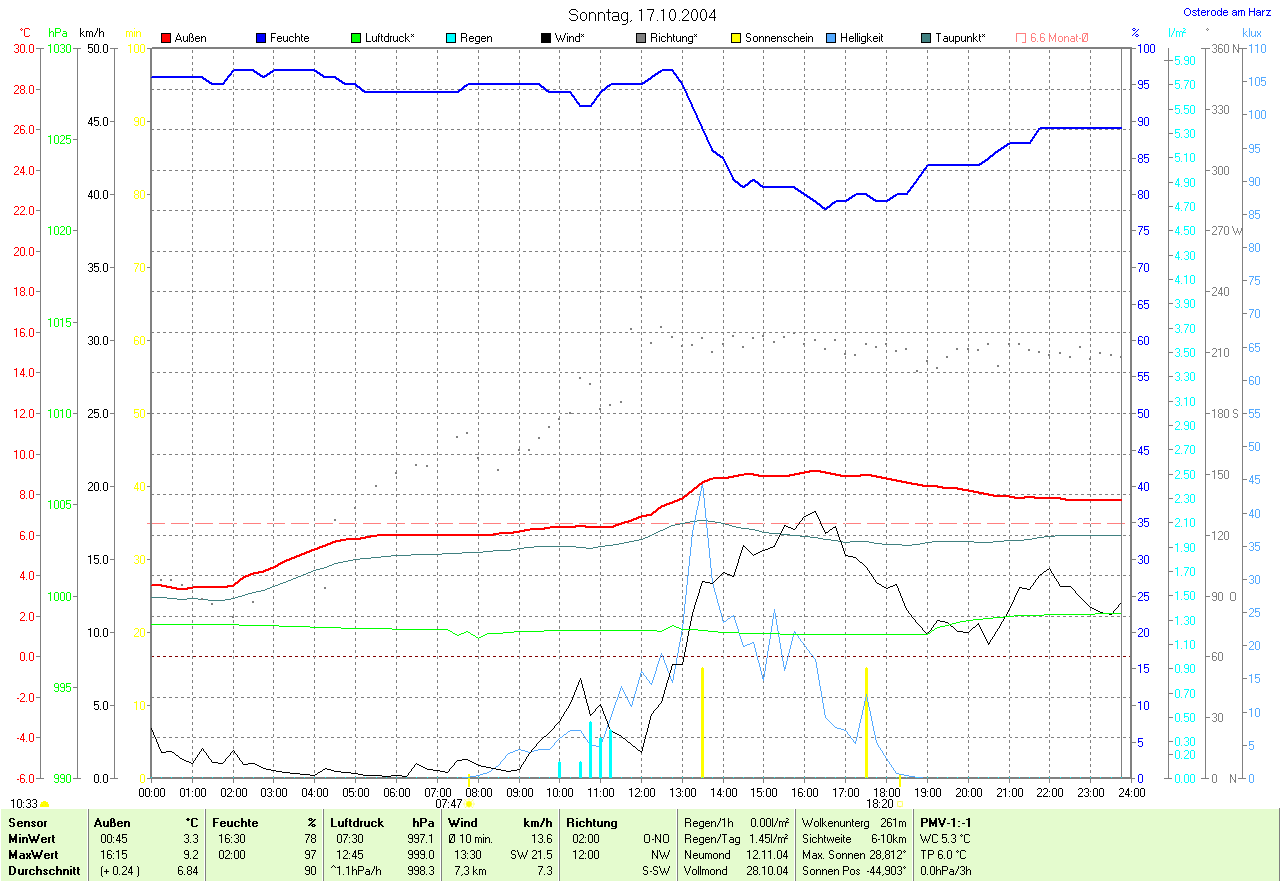Select the Richtung column header in table
The height and width of the screenshot is (881, 1280).
coord(592,822)
